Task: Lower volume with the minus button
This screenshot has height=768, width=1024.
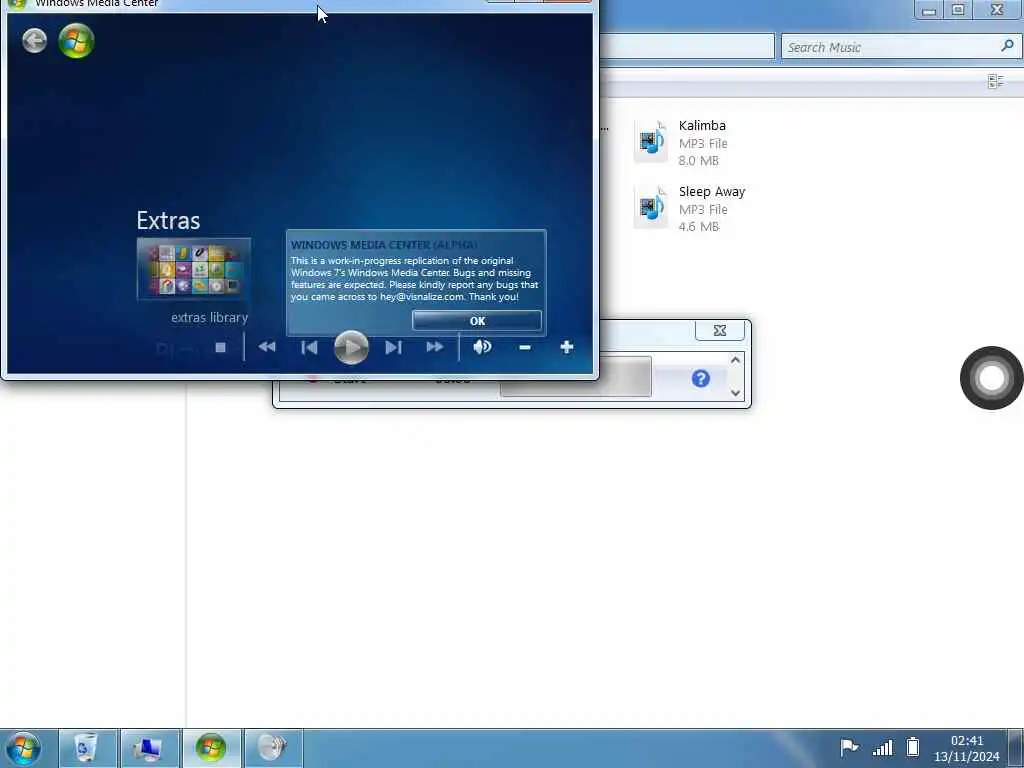Action: [524, 347]
